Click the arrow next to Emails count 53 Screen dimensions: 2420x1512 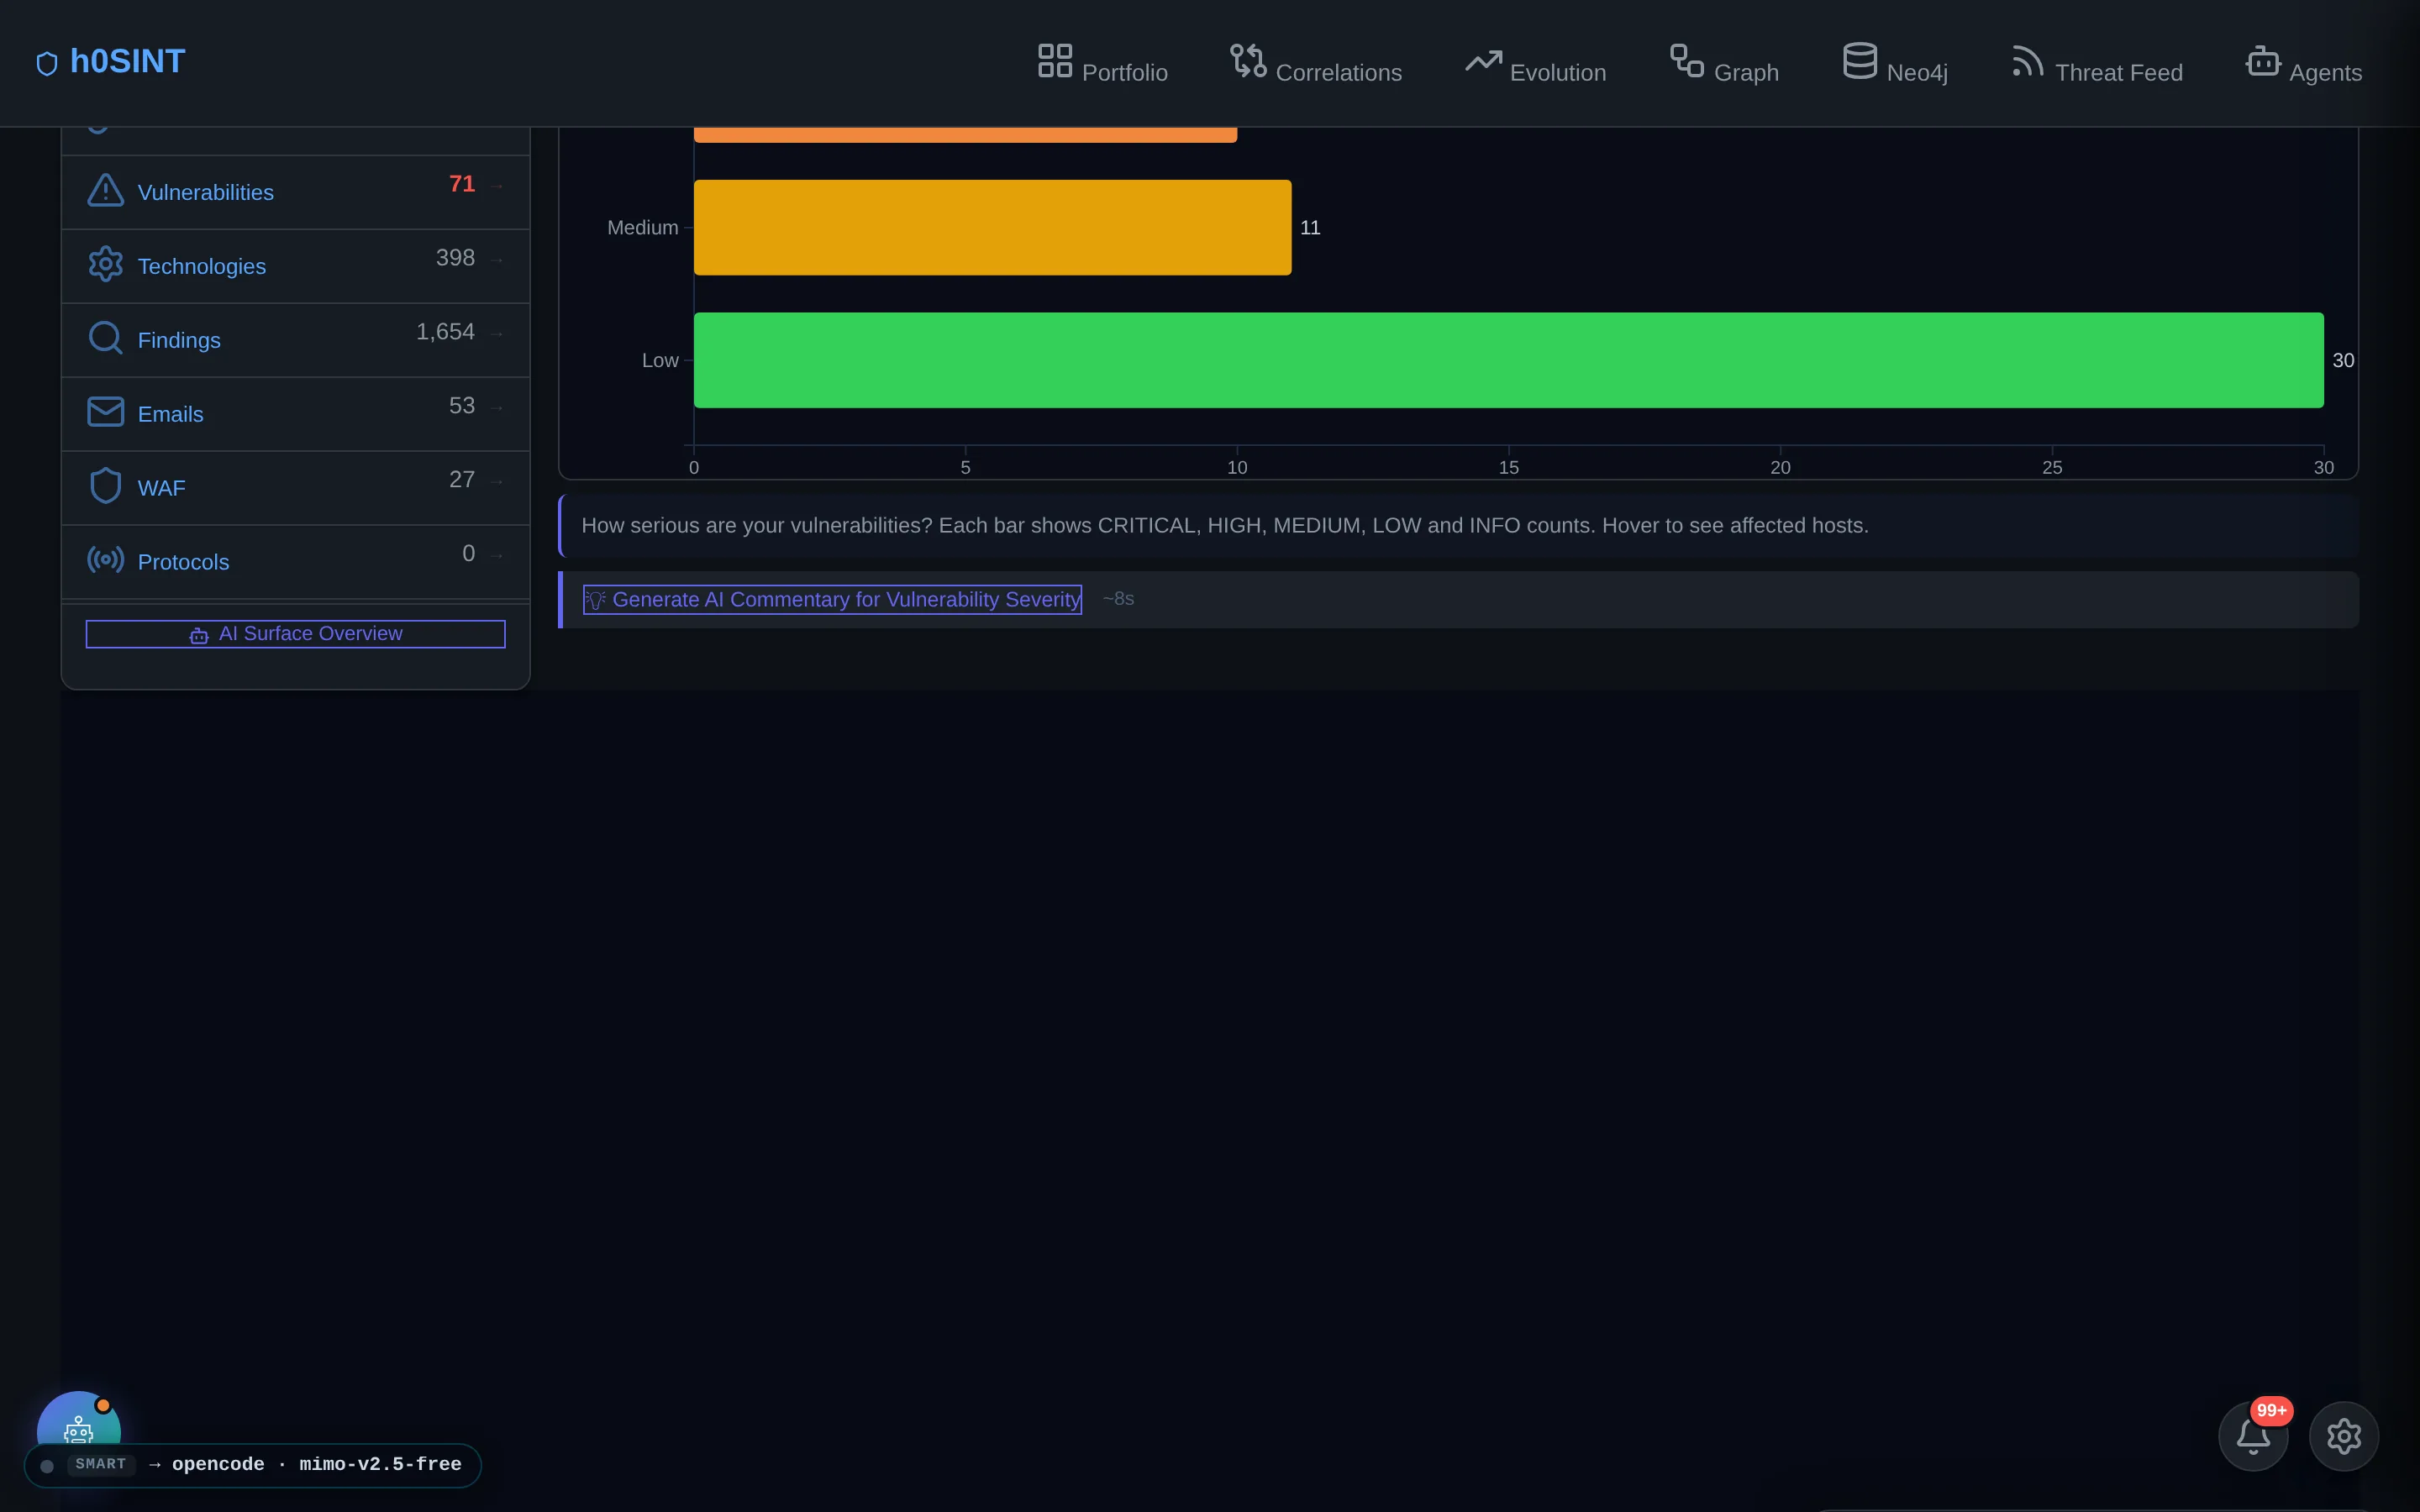pos(497,408)
